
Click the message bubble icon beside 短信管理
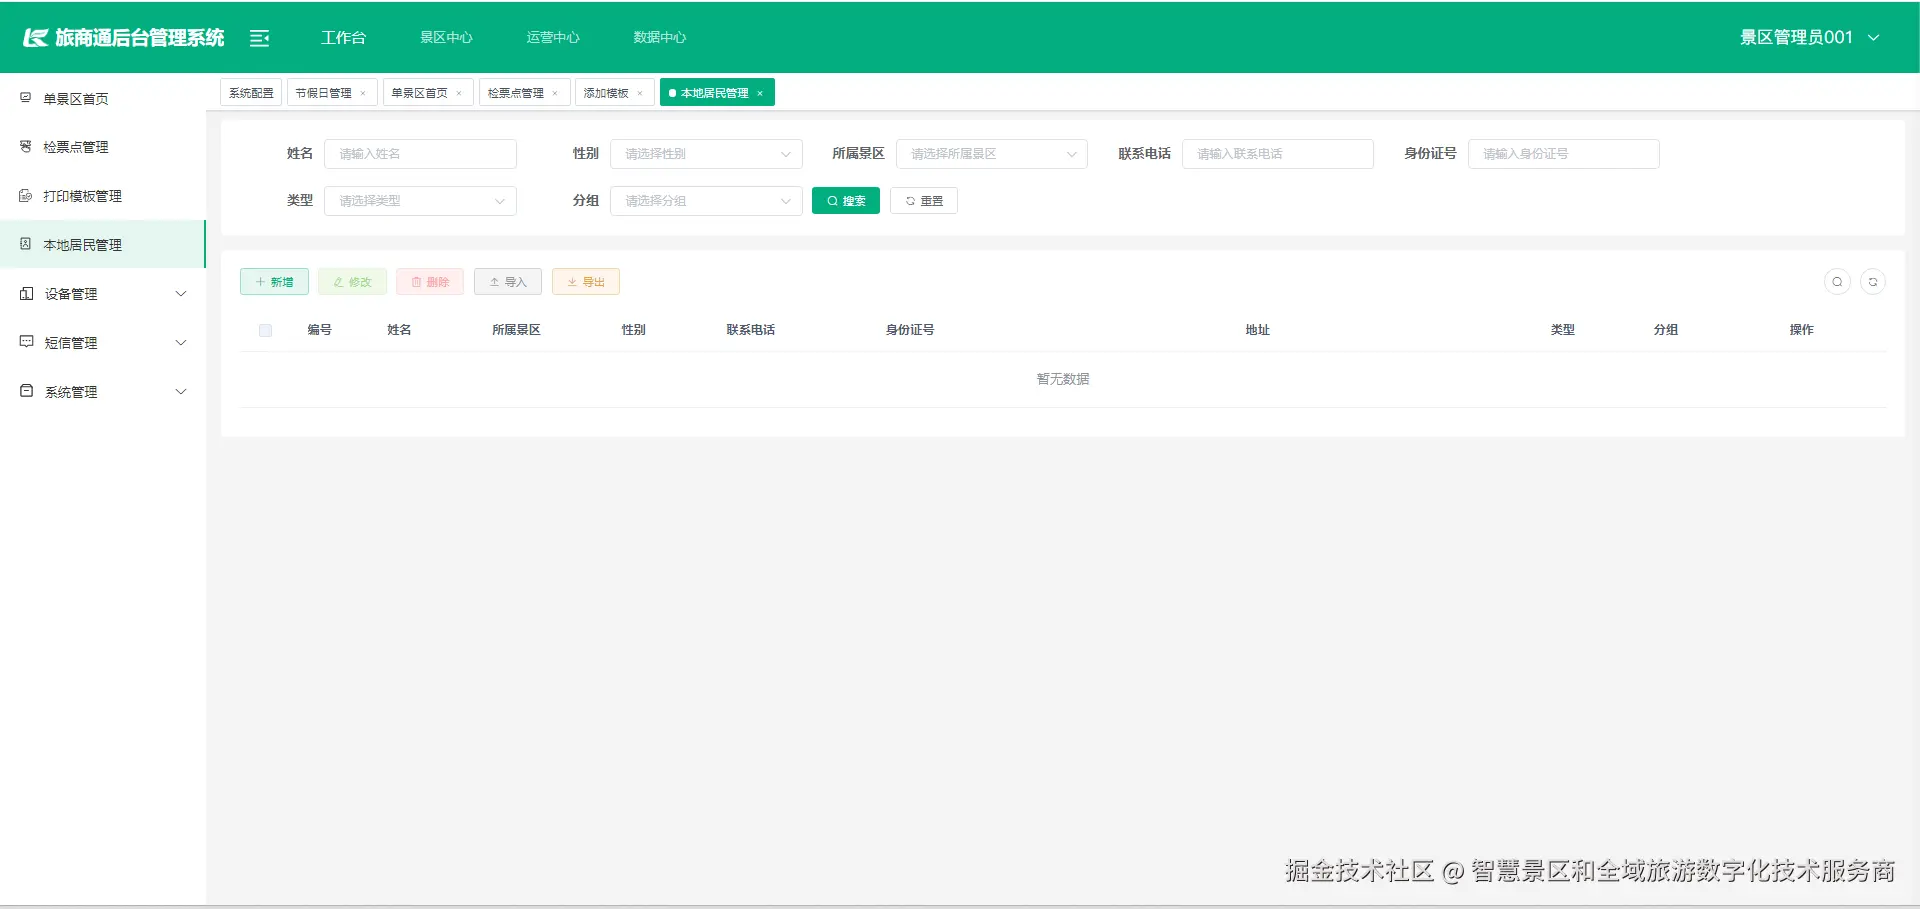[x=25, y=342]
